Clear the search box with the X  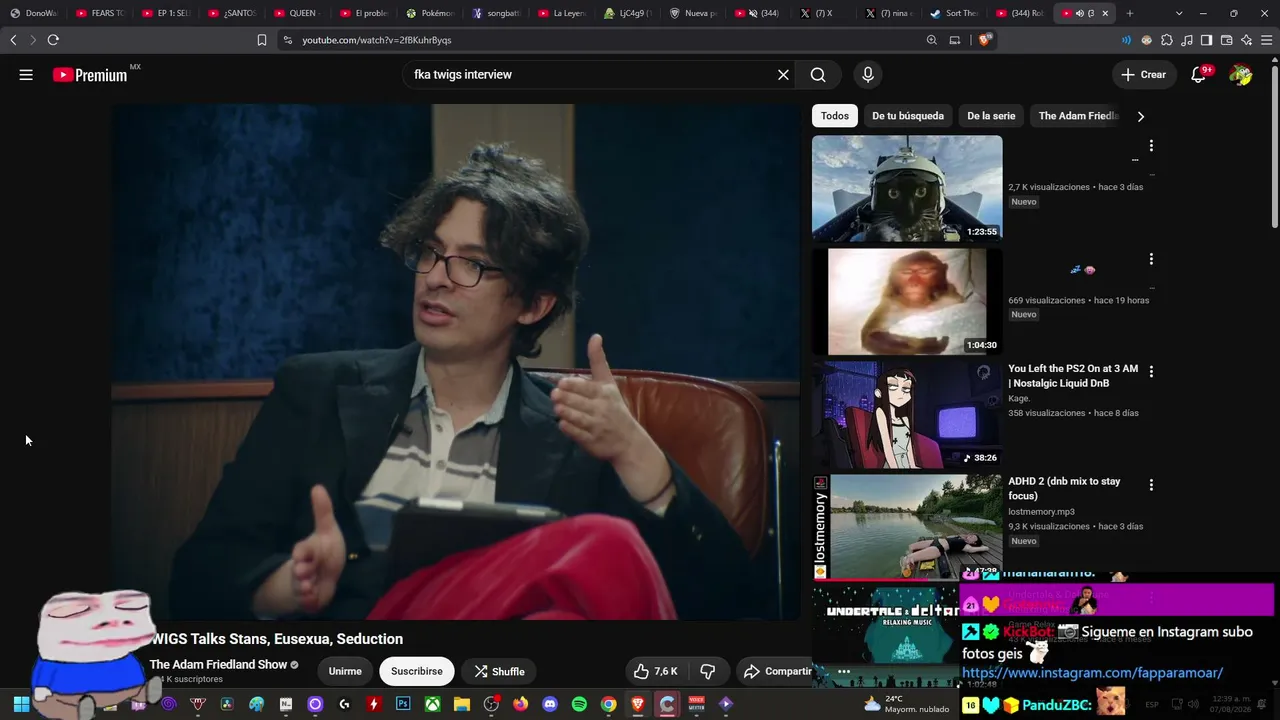pyautogui.click(x=783, y=75)
